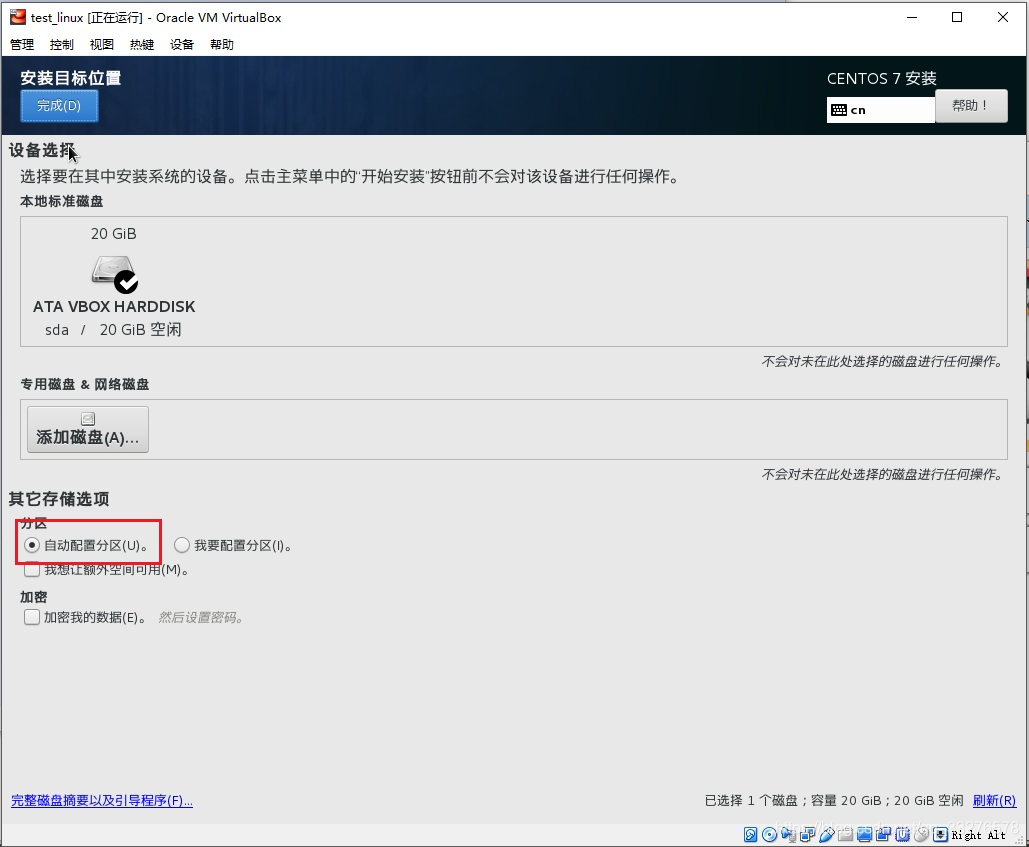Click the network adapter status icon
Image resolution: width=1029 pixels, height=847 pixels.
point(808,834)
